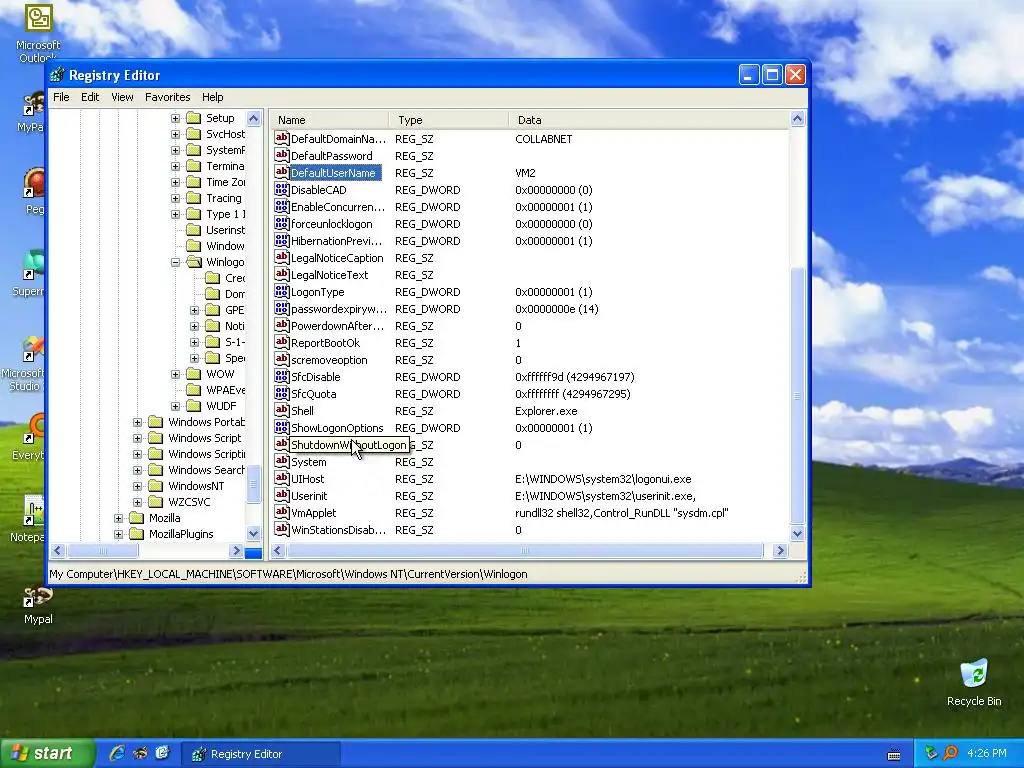Expand the WOW tree node
Screen dimensions: 1024x768
175,374
